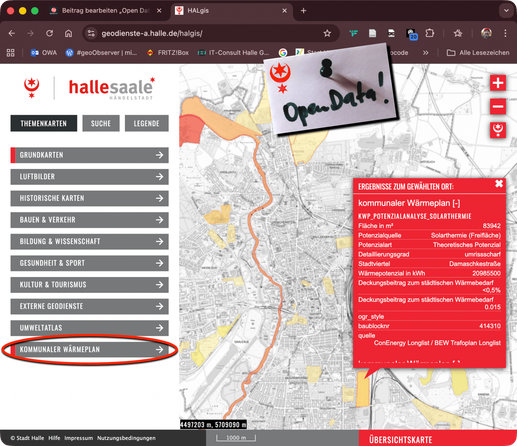Open the Impressum footer link
The width and height of the screenshot is (517, 446).
[78, 438]
